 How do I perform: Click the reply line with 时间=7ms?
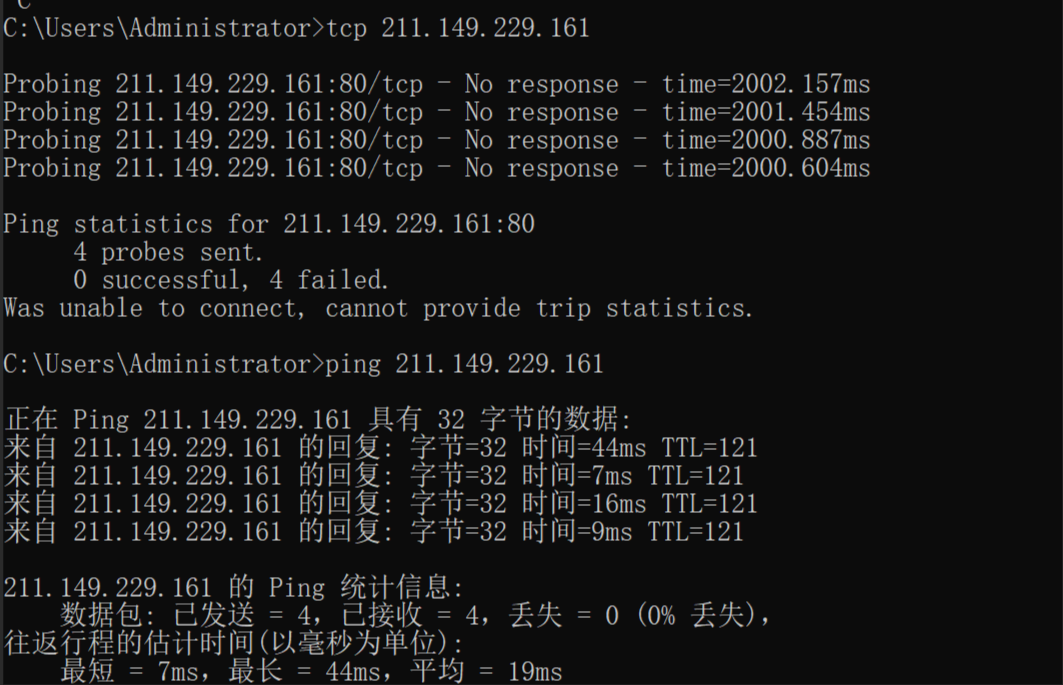(x=374, y=476)
